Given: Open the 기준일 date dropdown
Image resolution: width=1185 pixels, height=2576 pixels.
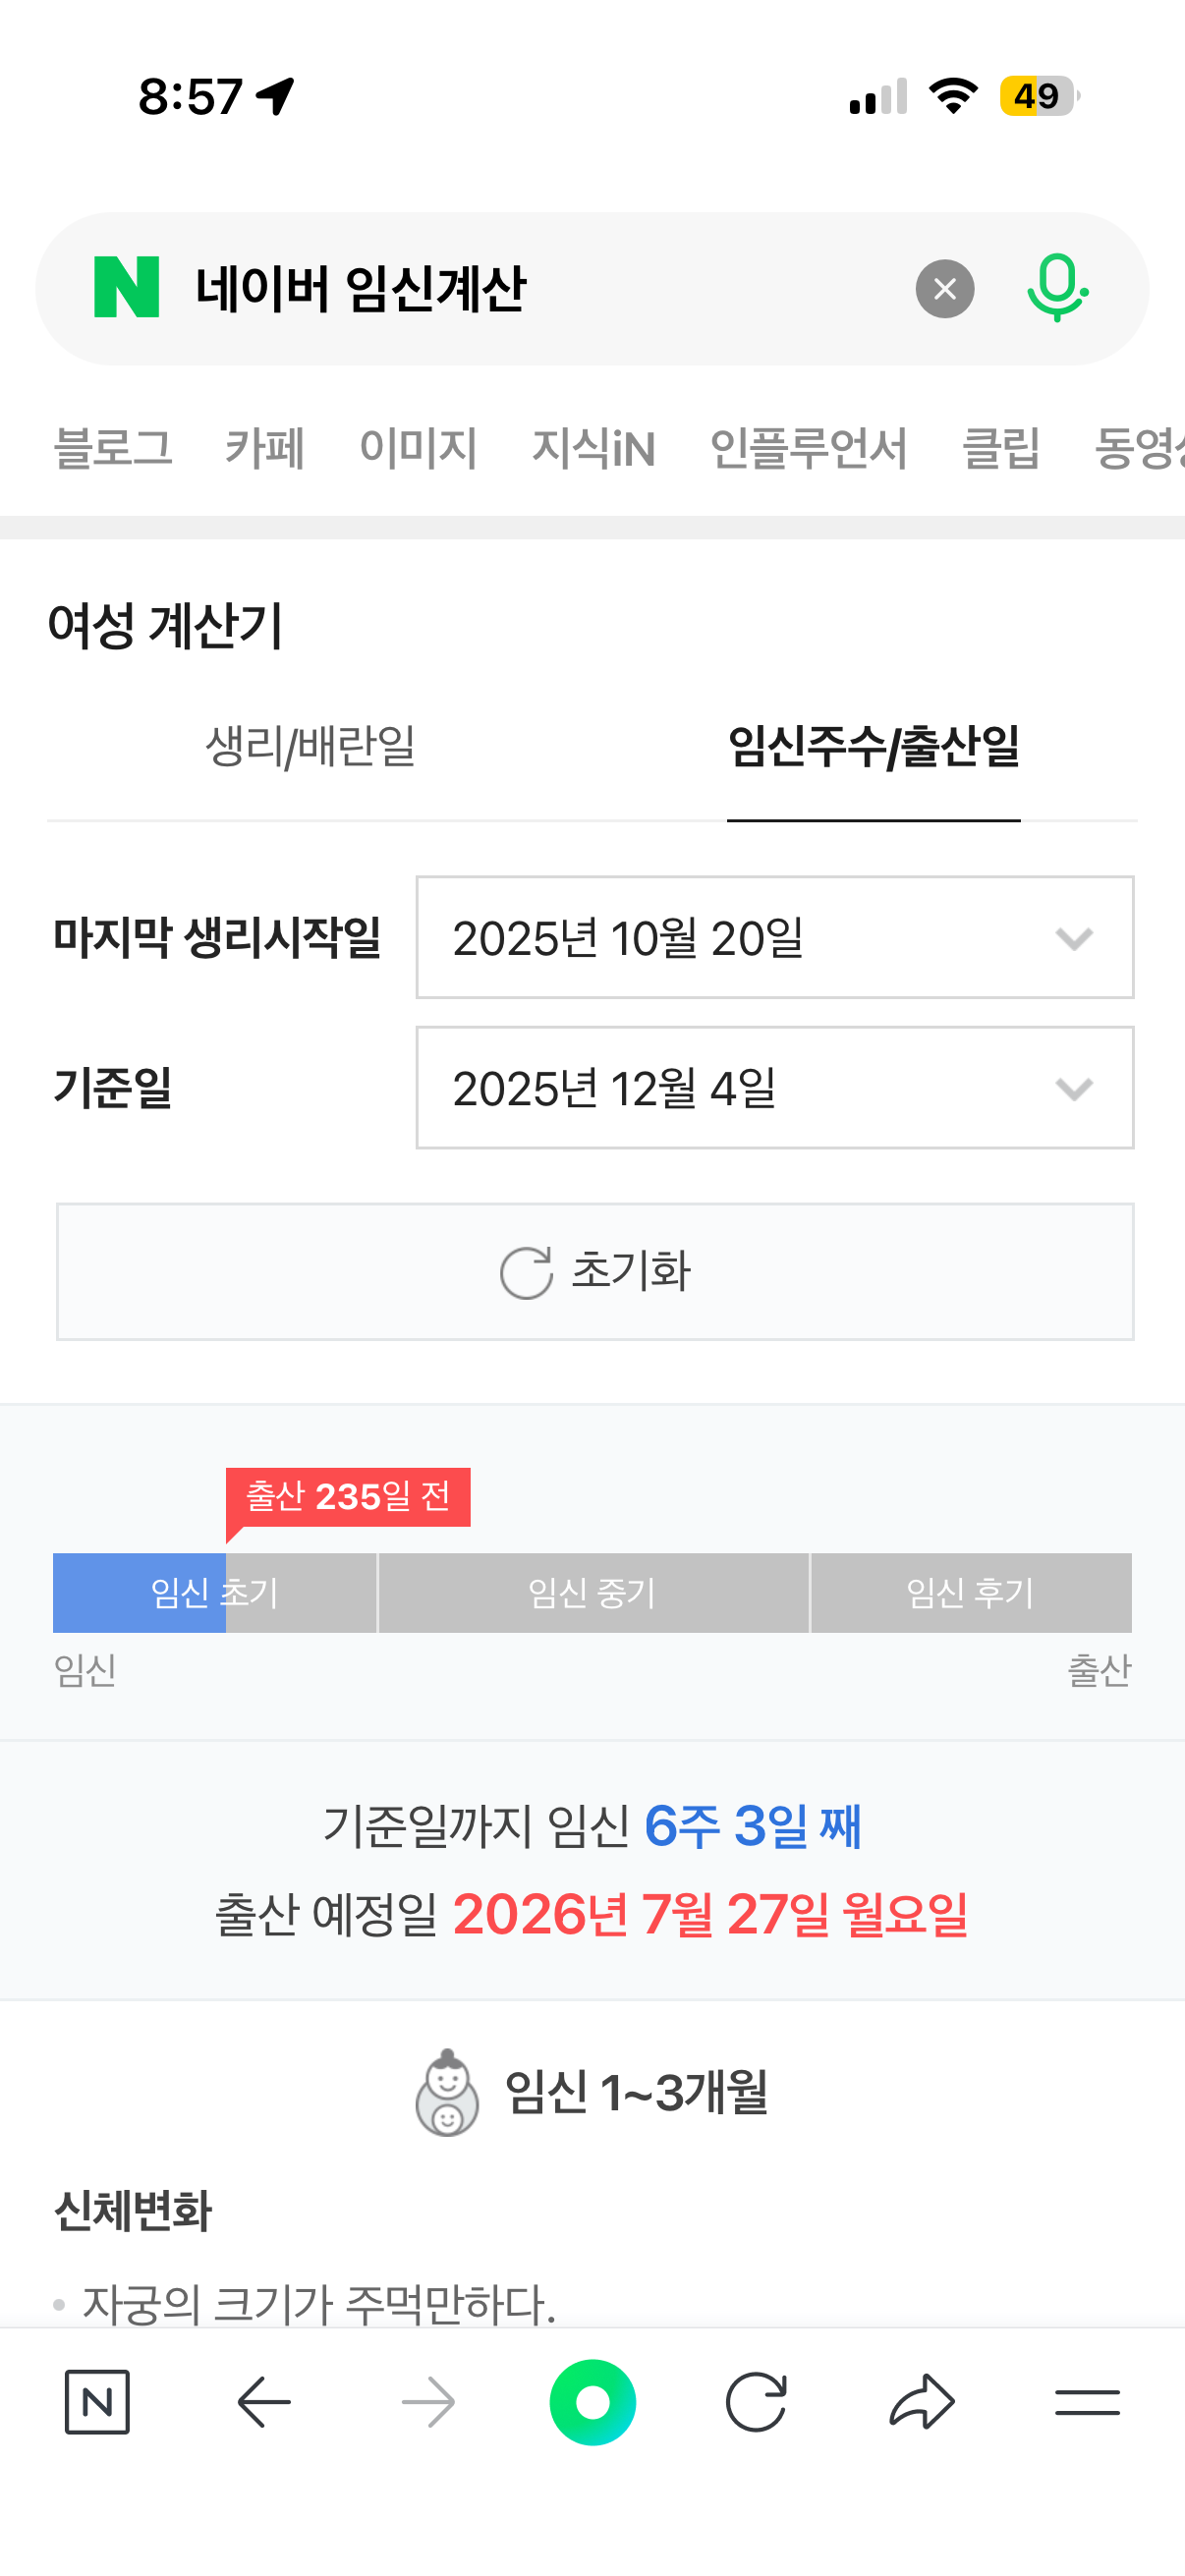Looking at the screenshot, I should tap(774, 1087).
